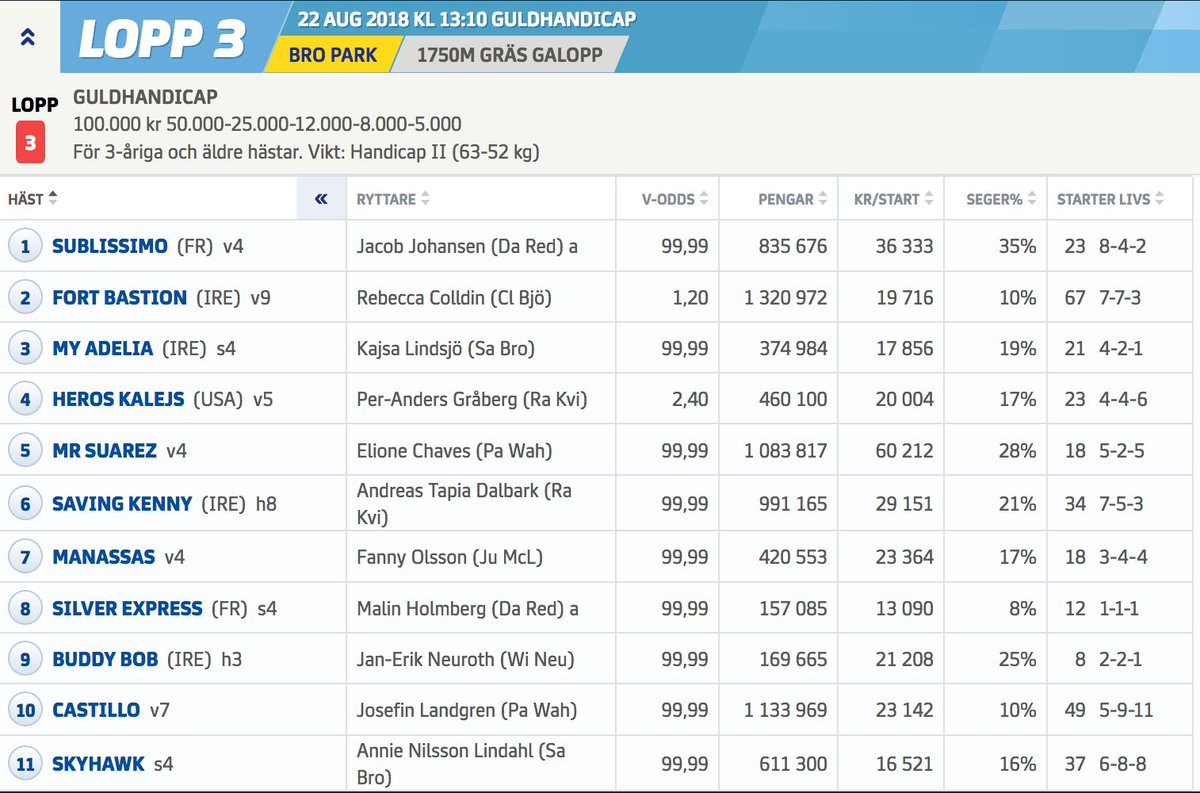Select horse number 2 badge
This screenshot has width=1200, height=793.
coord(26,297)
